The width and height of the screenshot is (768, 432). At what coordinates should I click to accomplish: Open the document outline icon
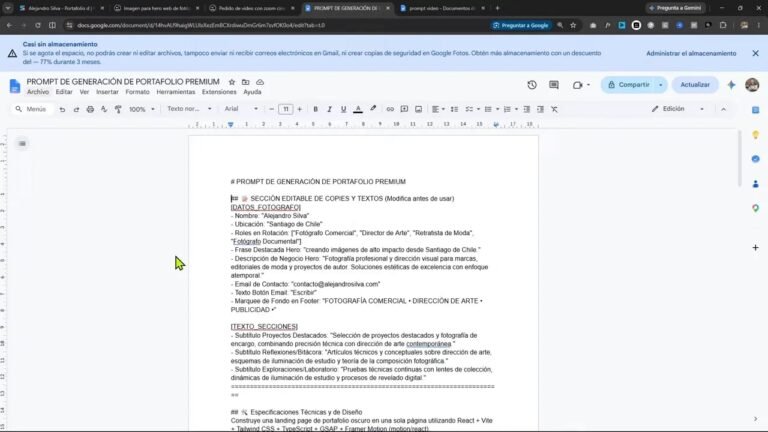coord(22,144)
